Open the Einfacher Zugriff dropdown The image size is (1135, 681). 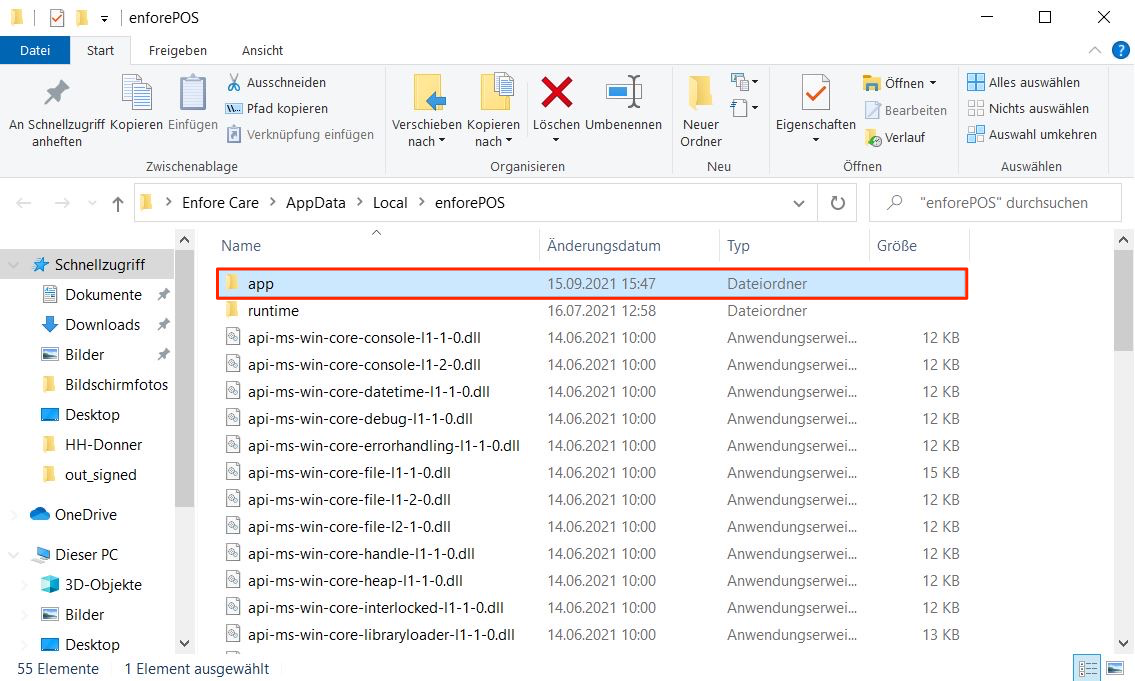pos(744,109)
